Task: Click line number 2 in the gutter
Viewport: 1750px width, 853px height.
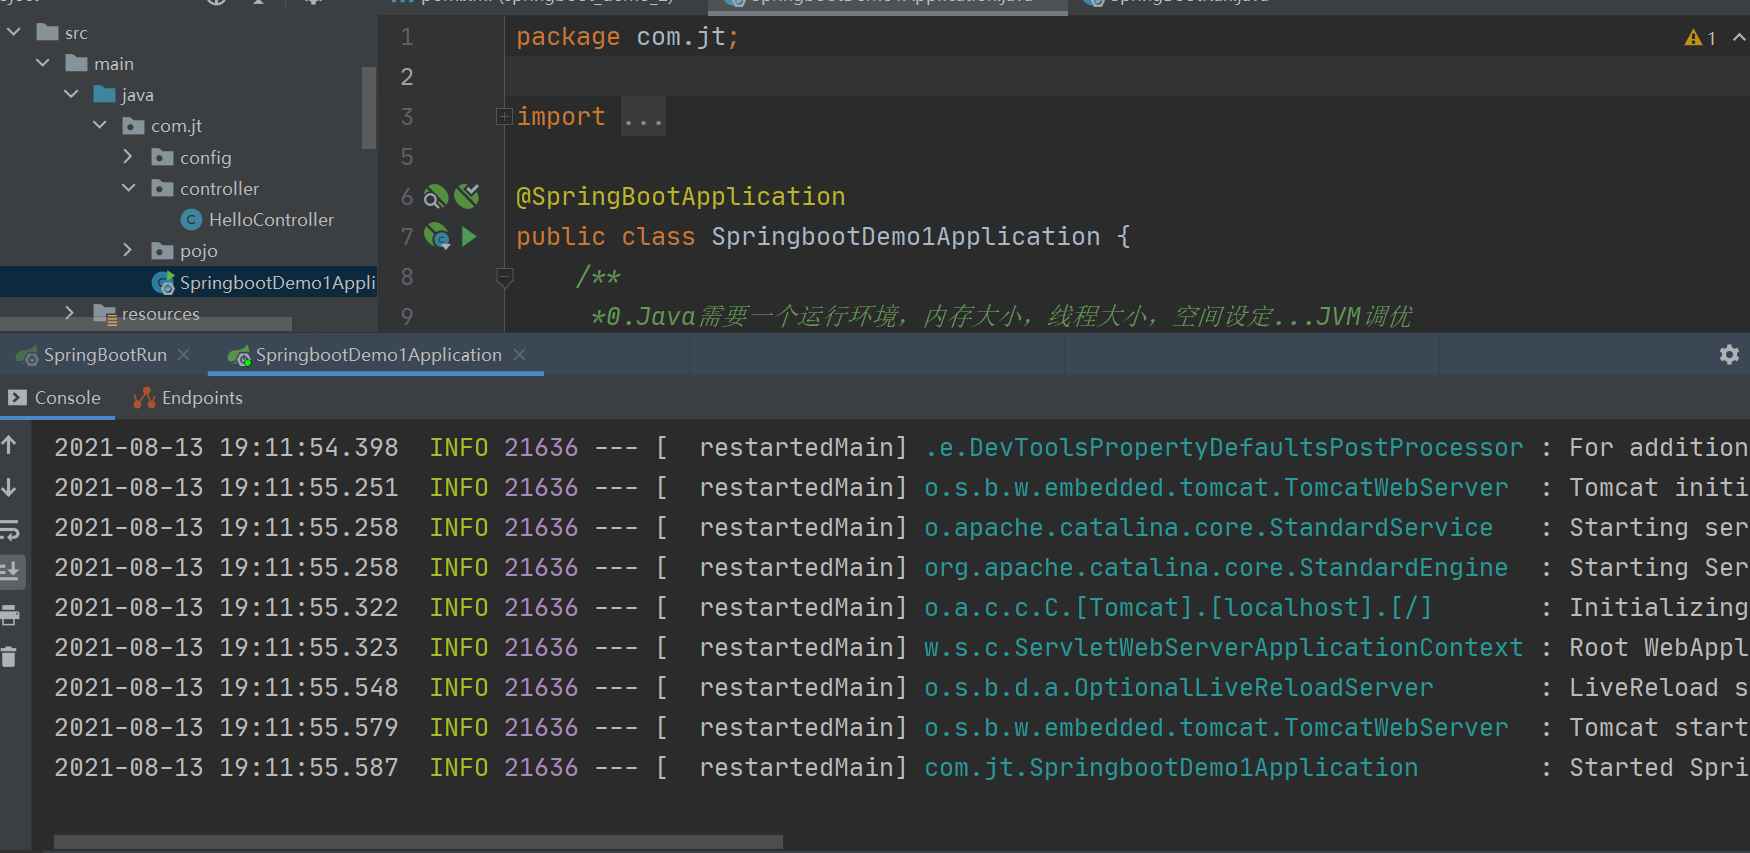Action: [407, 77]
